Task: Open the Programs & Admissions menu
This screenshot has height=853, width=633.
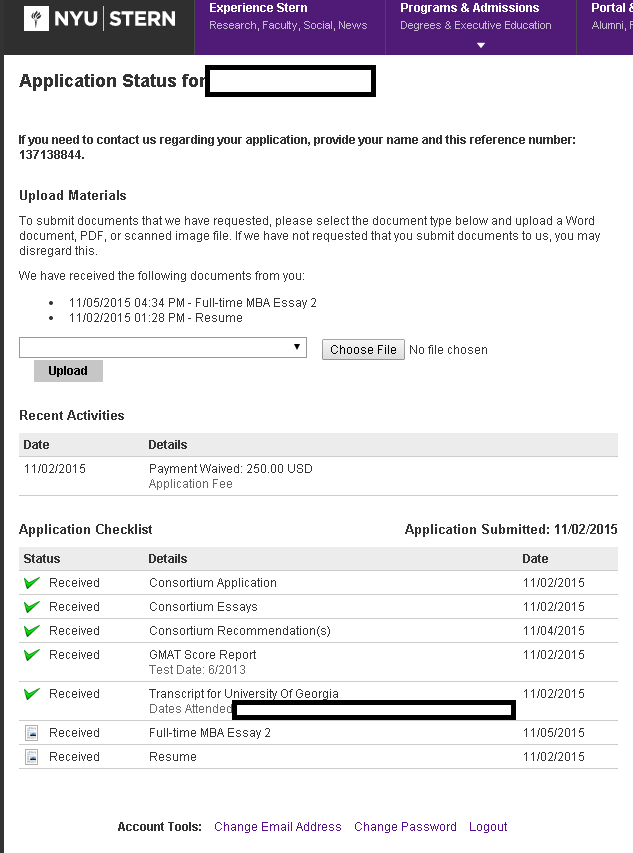Action: click(470, 8)
